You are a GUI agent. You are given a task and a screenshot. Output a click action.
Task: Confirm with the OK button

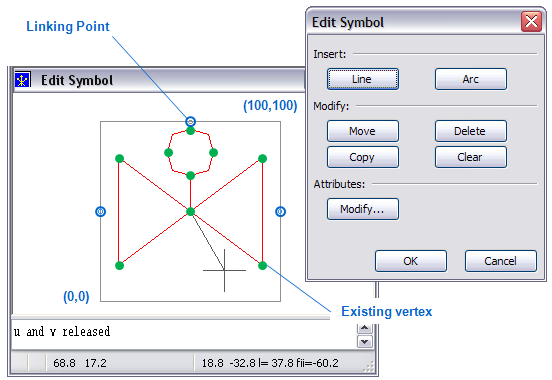pyautogui.click(x=410, y=261)
